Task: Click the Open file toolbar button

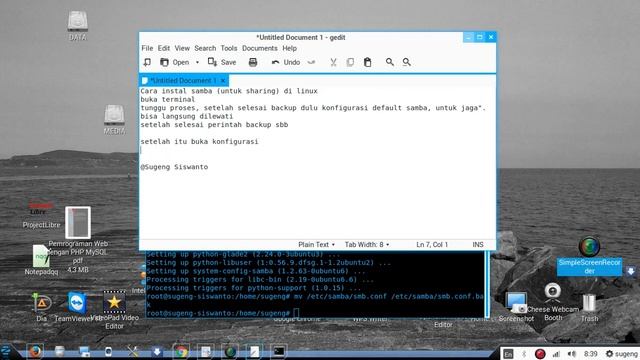Action: coord(175,62)
